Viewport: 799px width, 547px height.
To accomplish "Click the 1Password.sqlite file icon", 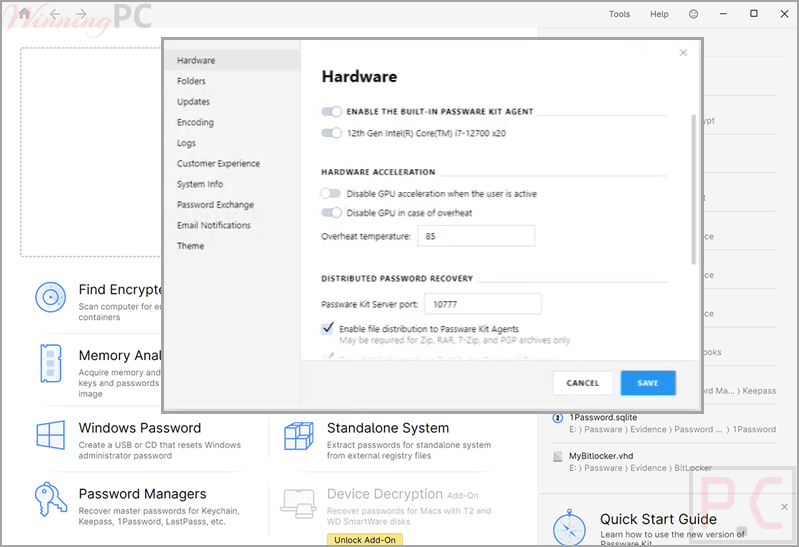I will 557,418.
